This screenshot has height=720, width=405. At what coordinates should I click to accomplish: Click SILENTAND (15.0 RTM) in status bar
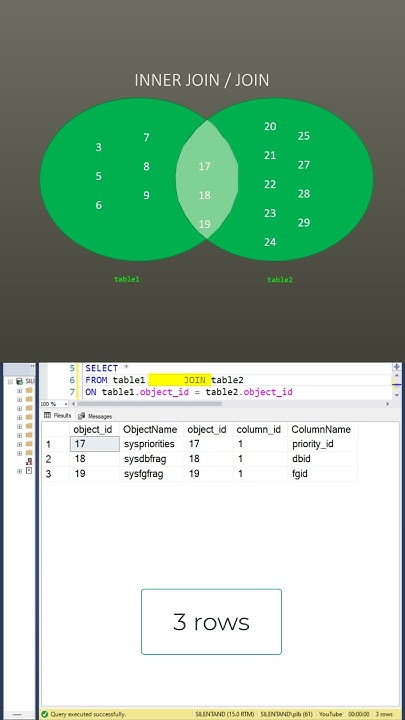click(225, 714)
